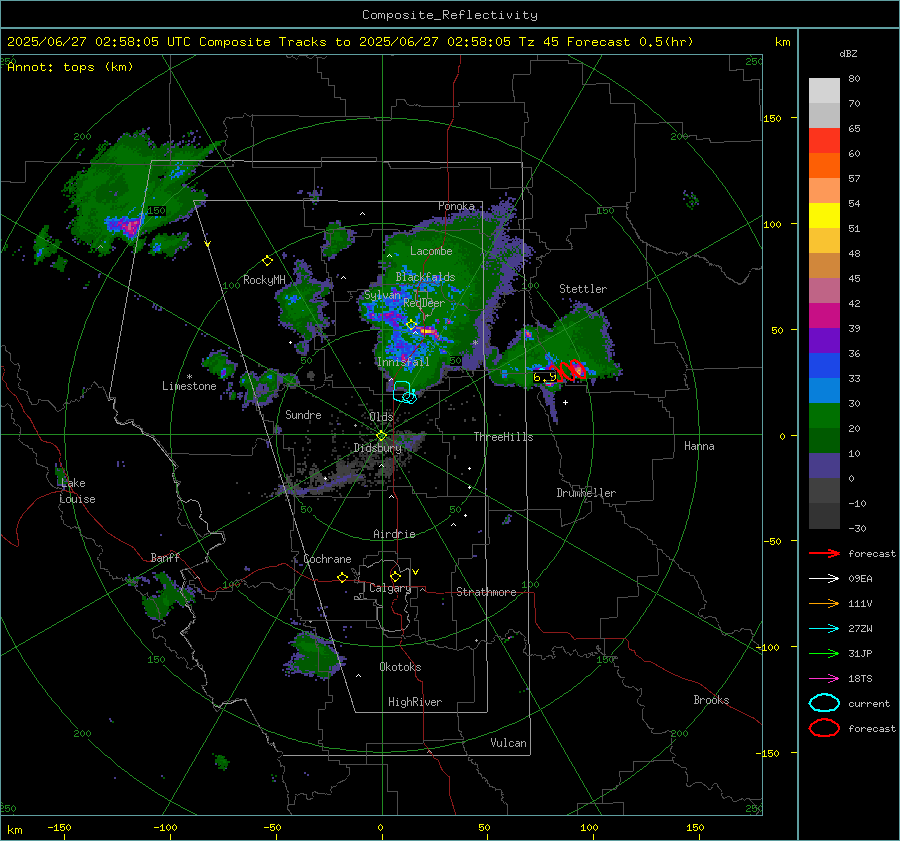Pick yellow swatch between 54 and 51
900x841 pixels.
(824, 216)
